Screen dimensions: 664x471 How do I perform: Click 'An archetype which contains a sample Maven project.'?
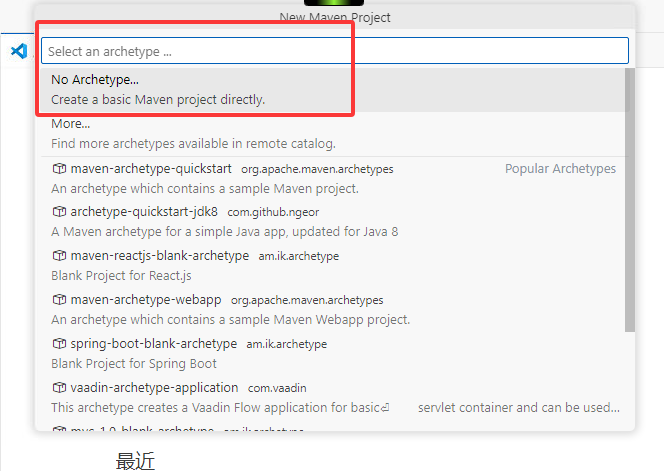pyautogui.click(x=205, y=188)
